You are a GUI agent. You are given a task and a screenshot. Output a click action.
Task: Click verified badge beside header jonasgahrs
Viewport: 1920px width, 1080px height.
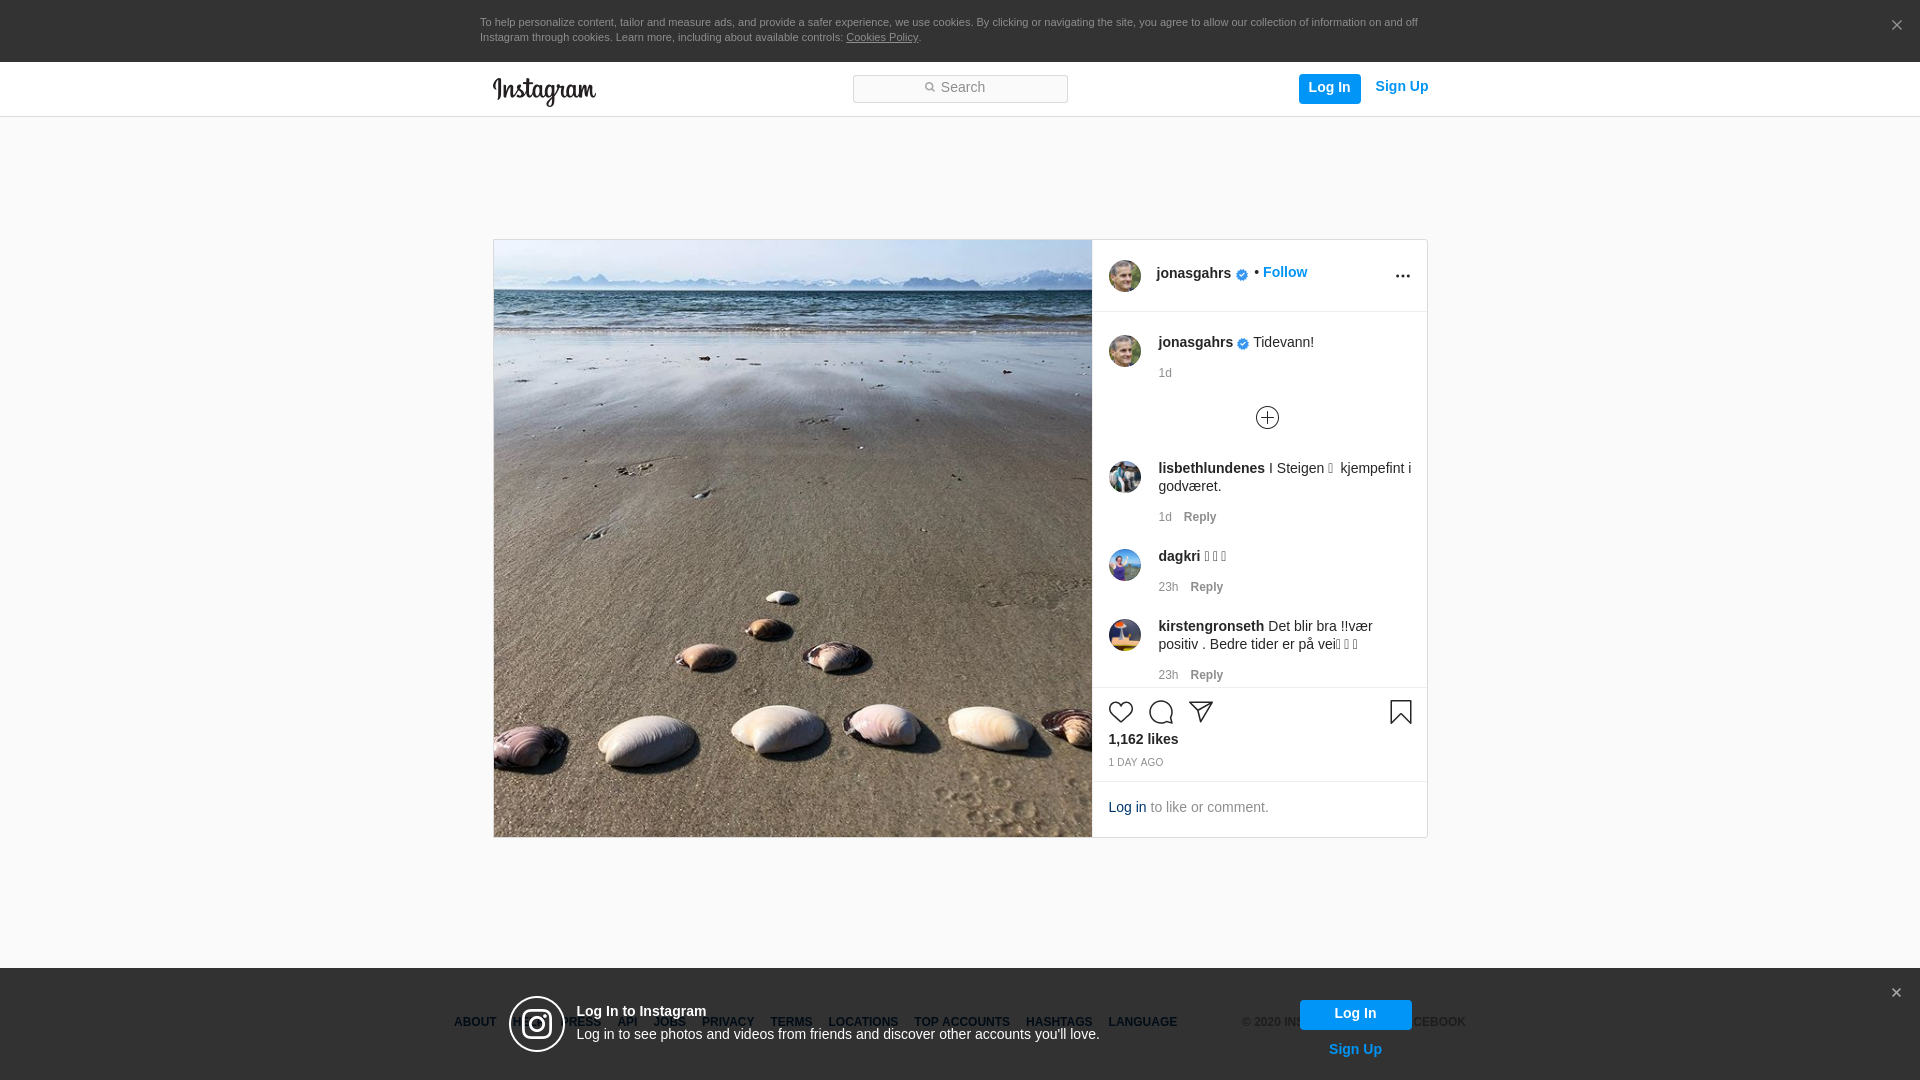click(1242, 275)
